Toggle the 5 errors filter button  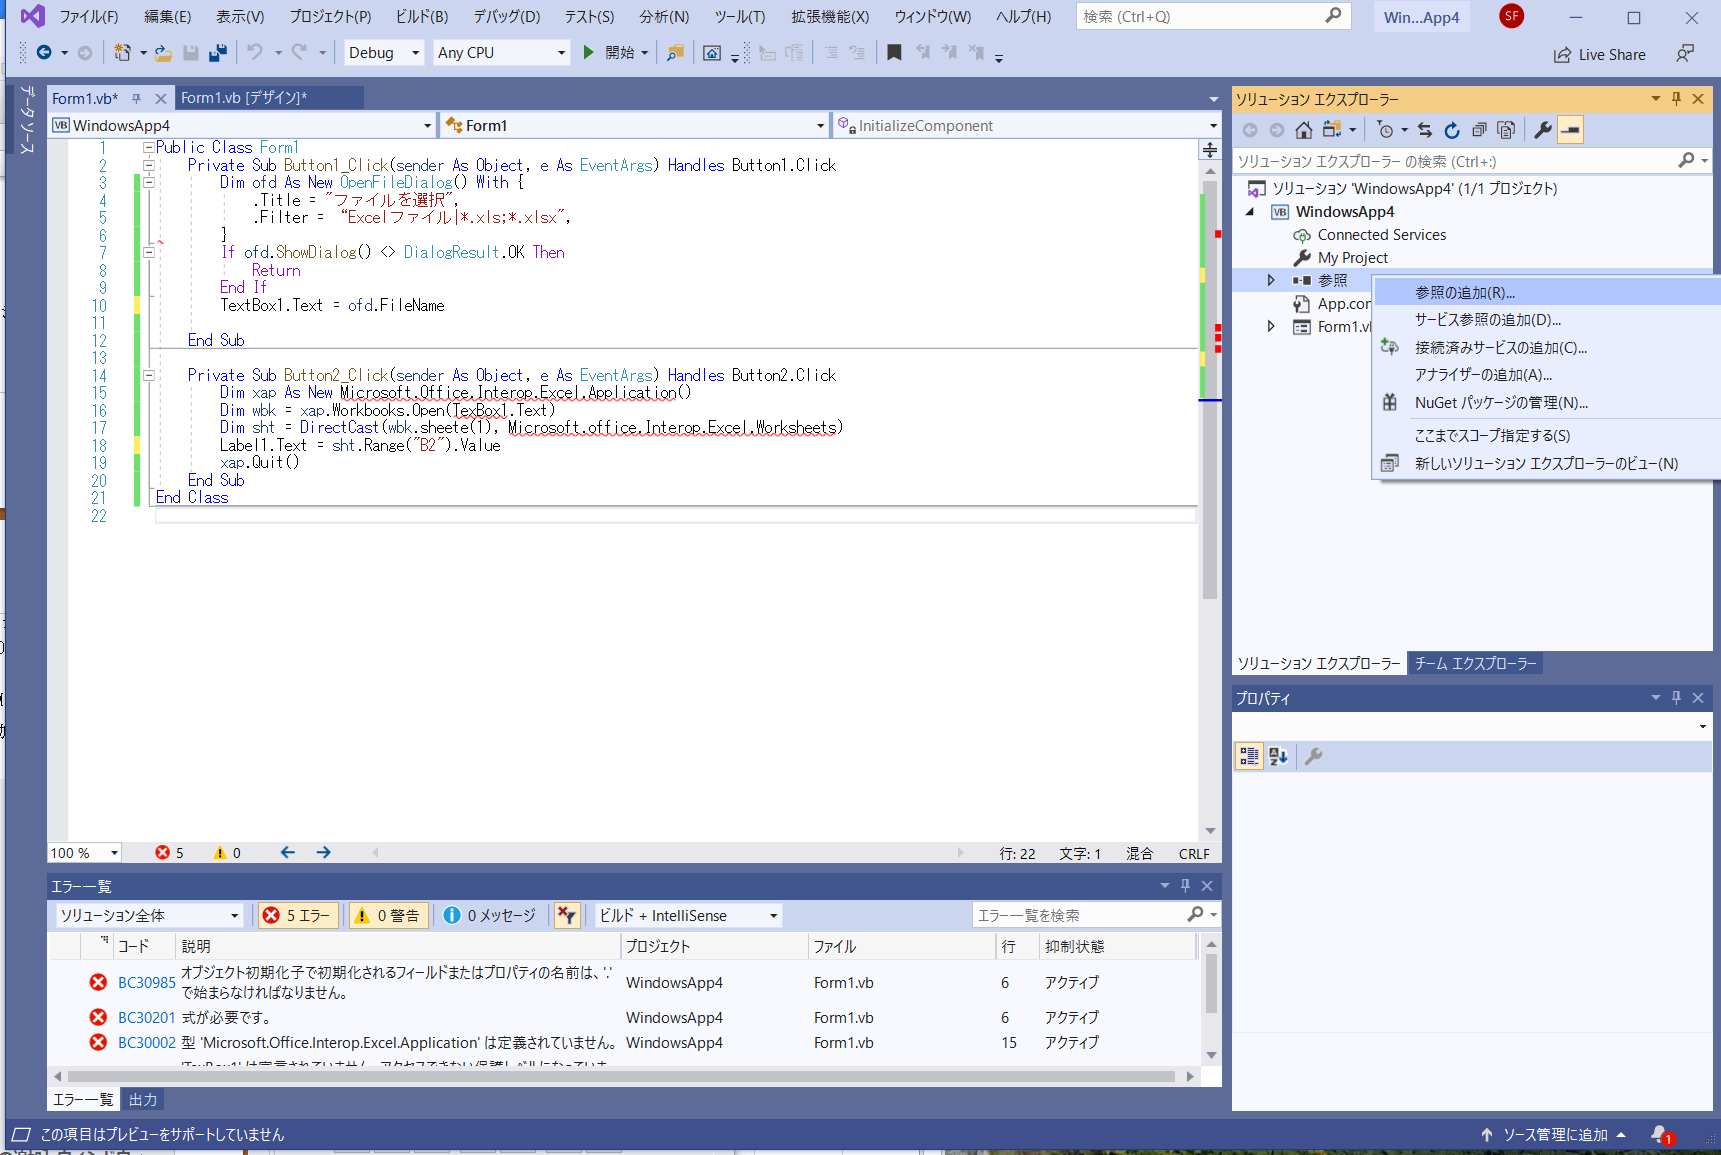pyautogui.click(x=296, y=915)
